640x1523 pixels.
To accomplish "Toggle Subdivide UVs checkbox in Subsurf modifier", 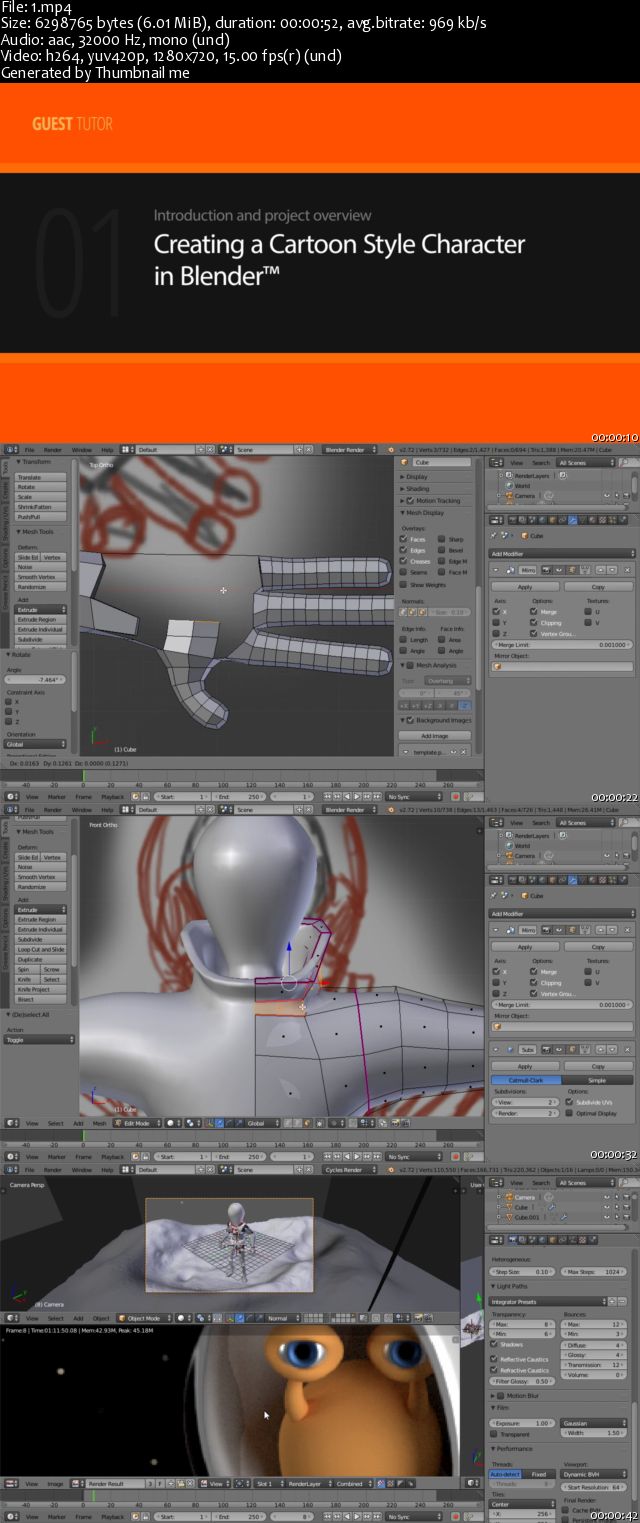I will pos(569,1102).
